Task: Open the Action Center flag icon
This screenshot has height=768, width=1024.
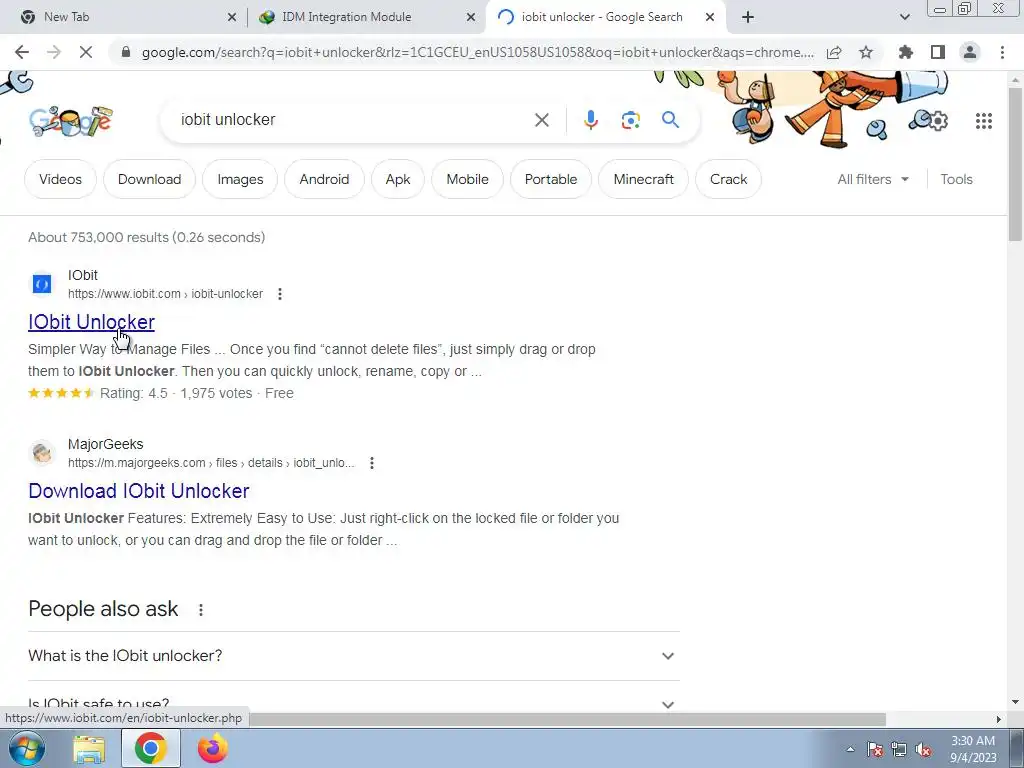Action: coord(875,750)
